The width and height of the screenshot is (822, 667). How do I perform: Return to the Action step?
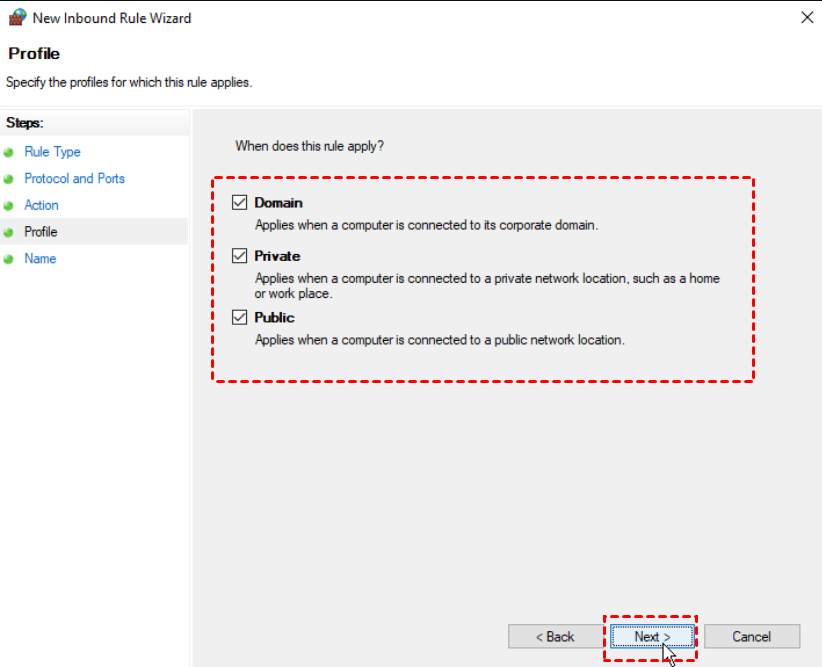tap(41, 206)
